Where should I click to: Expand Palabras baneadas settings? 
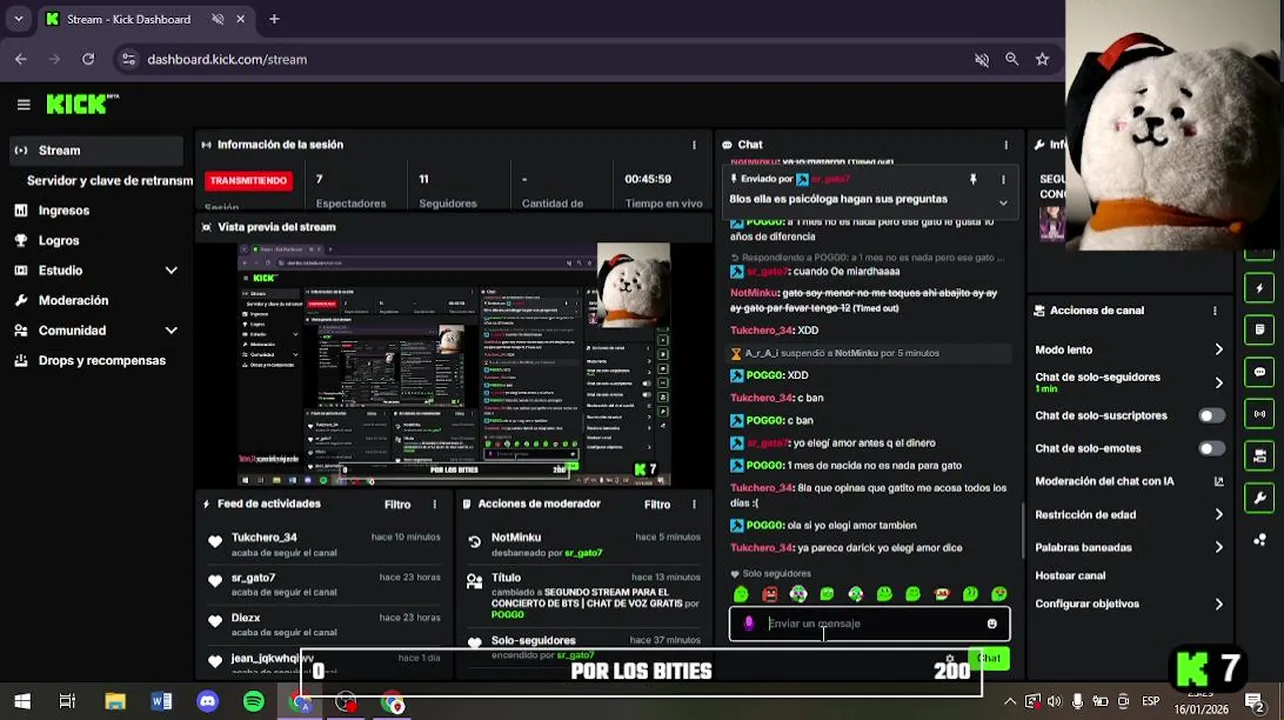(1219, 547)
